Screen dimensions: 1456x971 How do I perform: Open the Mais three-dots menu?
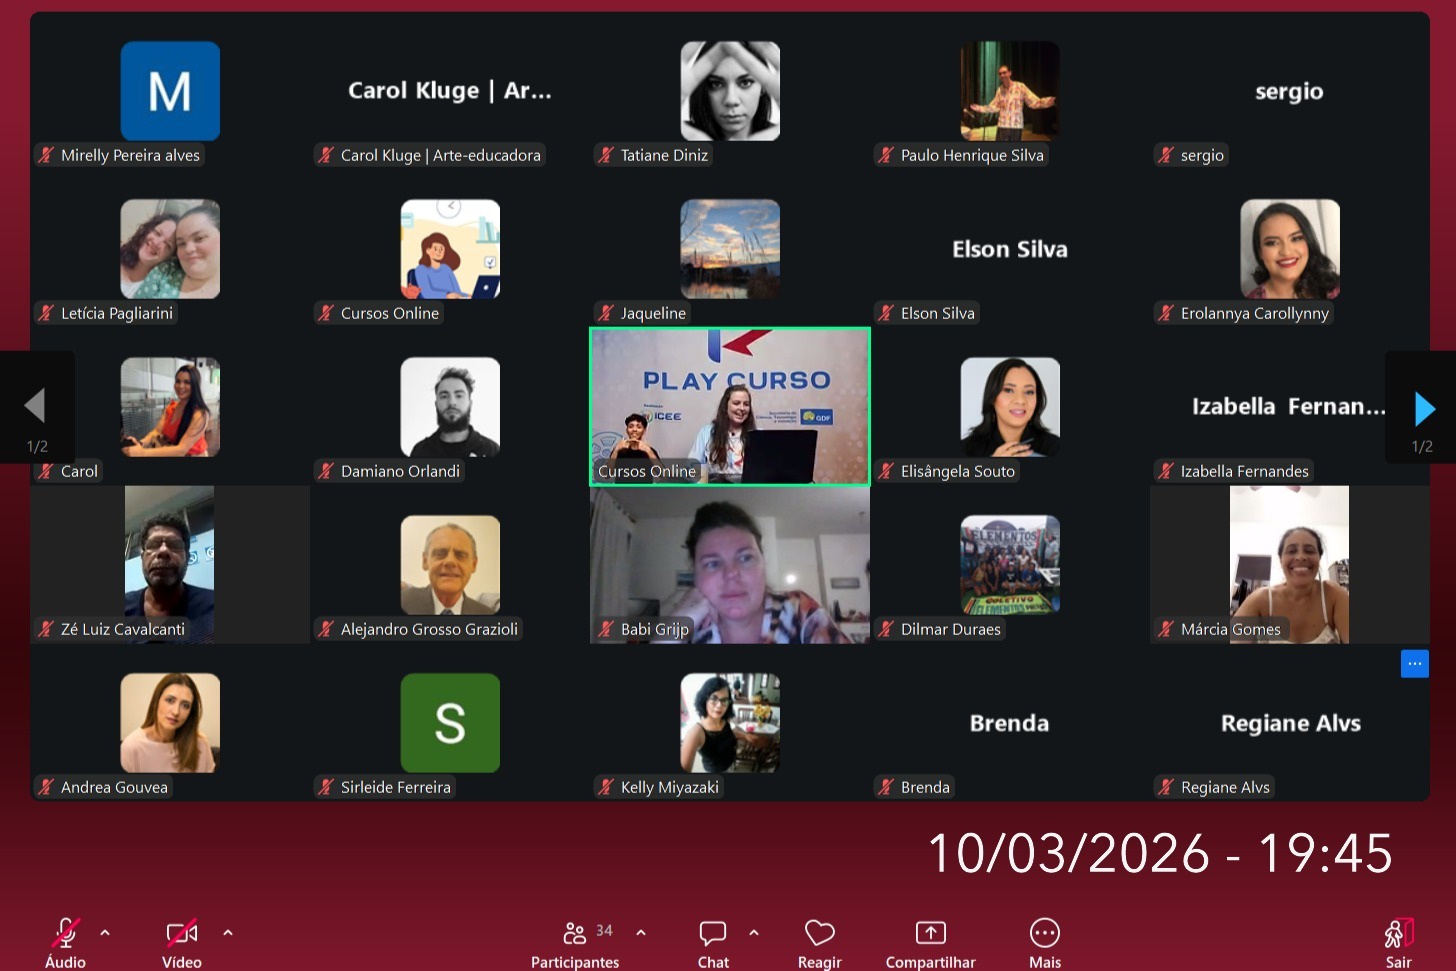1045,933
